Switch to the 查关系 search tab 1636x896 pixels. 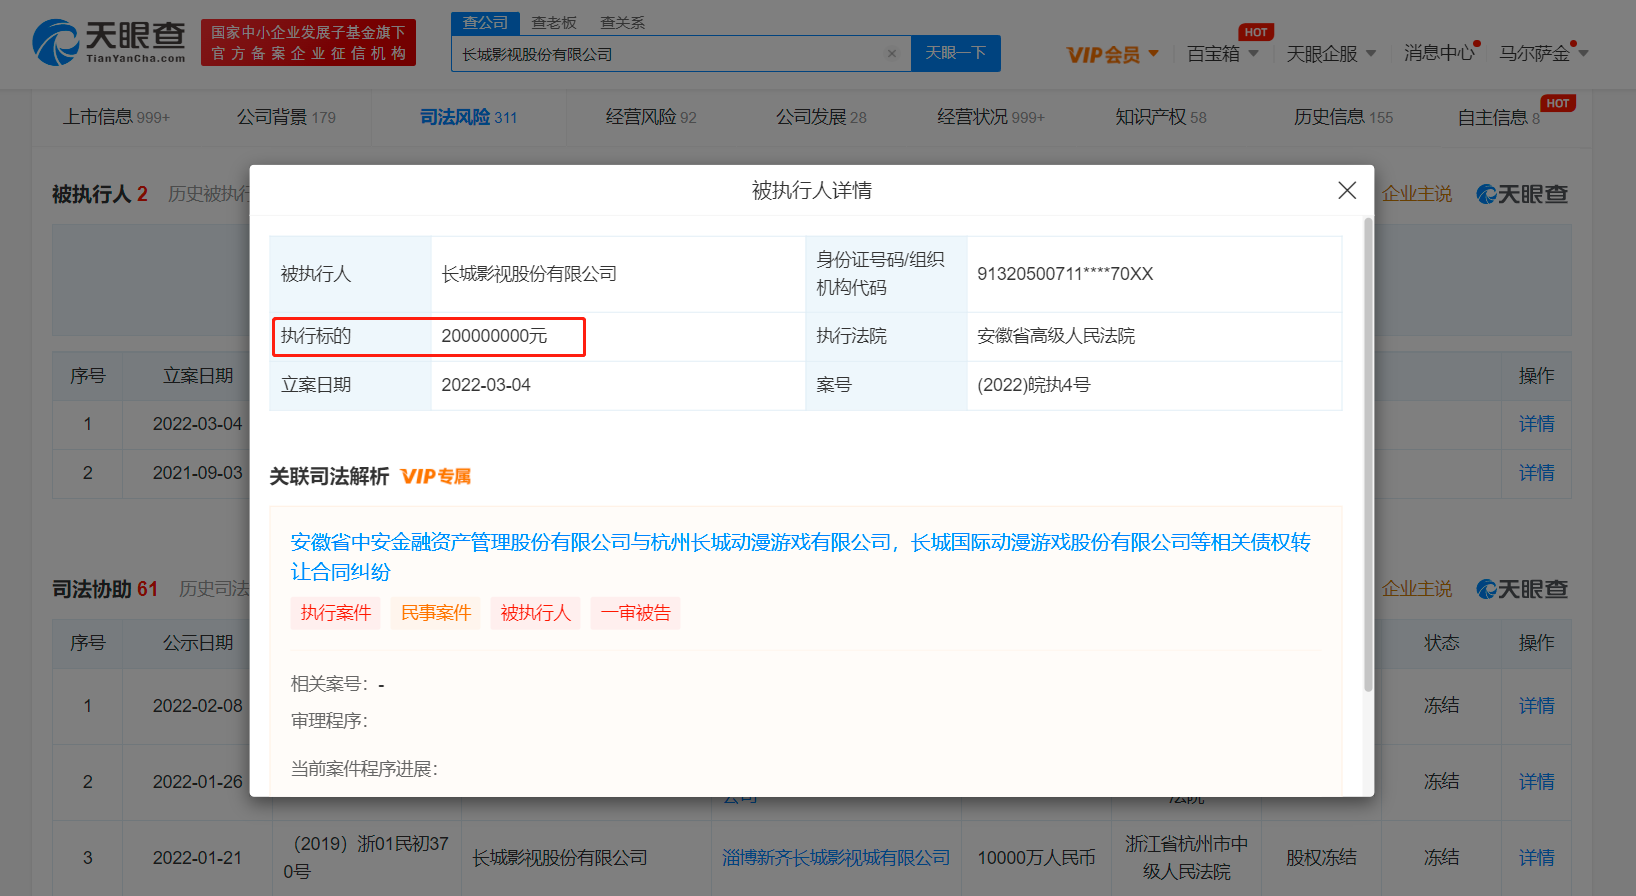tap(622, 22)
